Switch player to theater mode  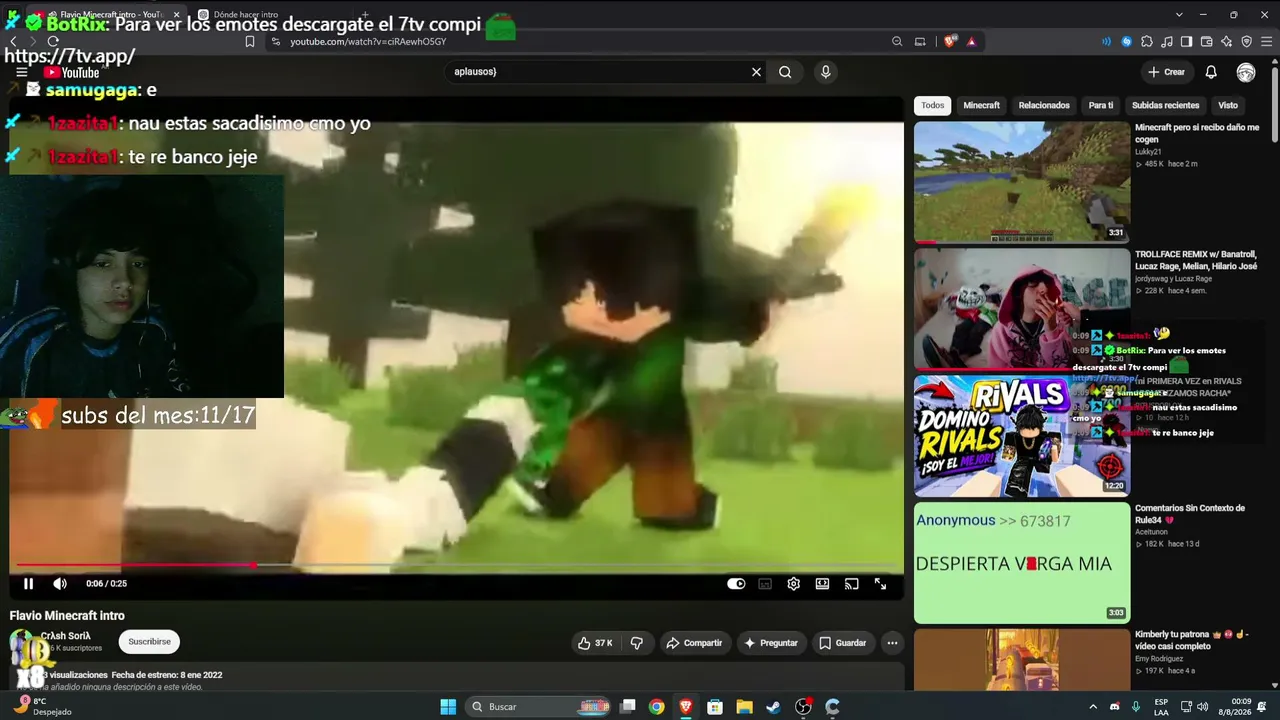[x=822, y=584]
